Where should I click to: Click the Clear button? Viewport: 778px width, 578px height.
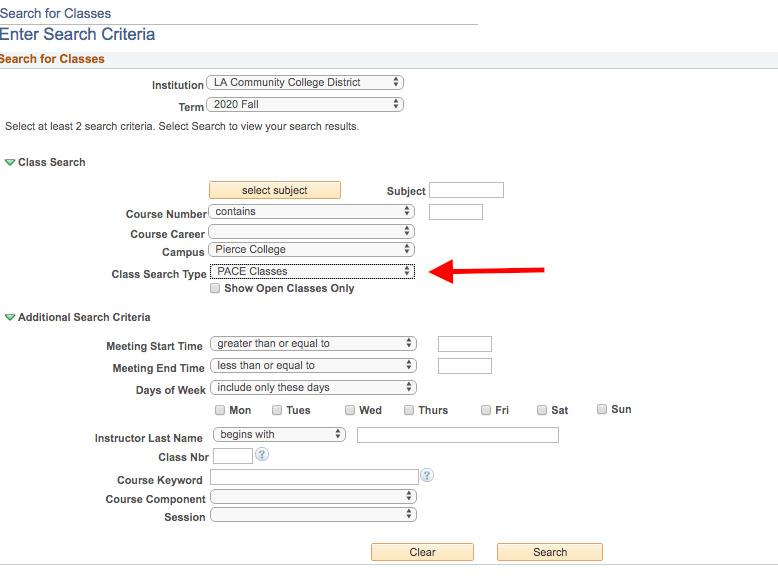click(x=422, y=552)
